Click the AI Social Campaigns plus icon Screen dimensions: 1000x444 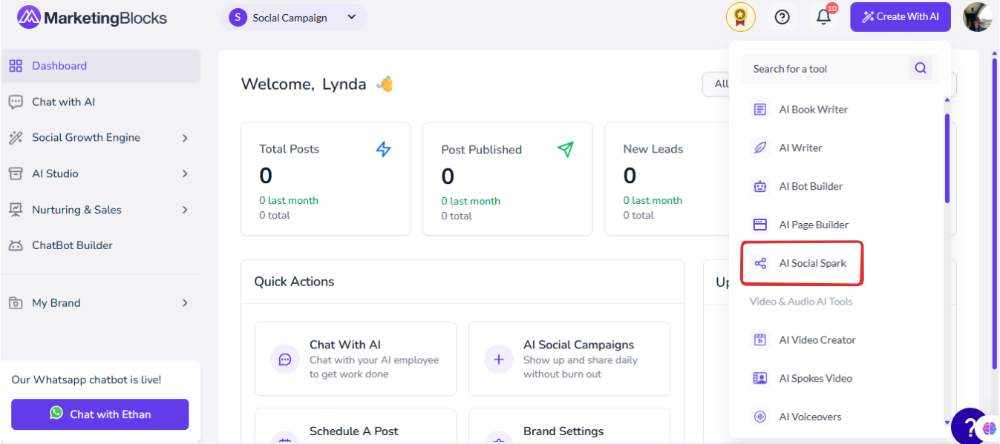(x=499, y=359)
